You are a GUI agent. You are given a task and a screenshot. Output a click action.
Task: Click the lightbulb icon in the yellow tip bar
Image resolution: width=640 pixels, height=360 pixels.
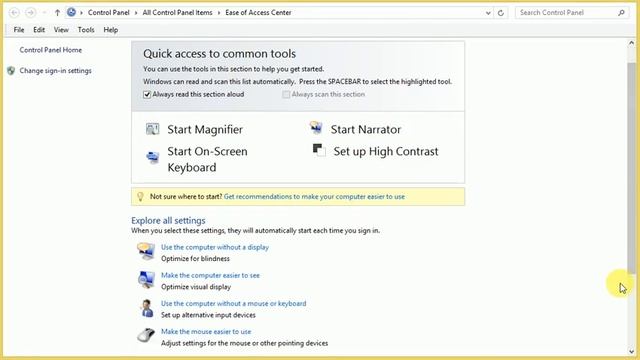click(x=140, y=197)
